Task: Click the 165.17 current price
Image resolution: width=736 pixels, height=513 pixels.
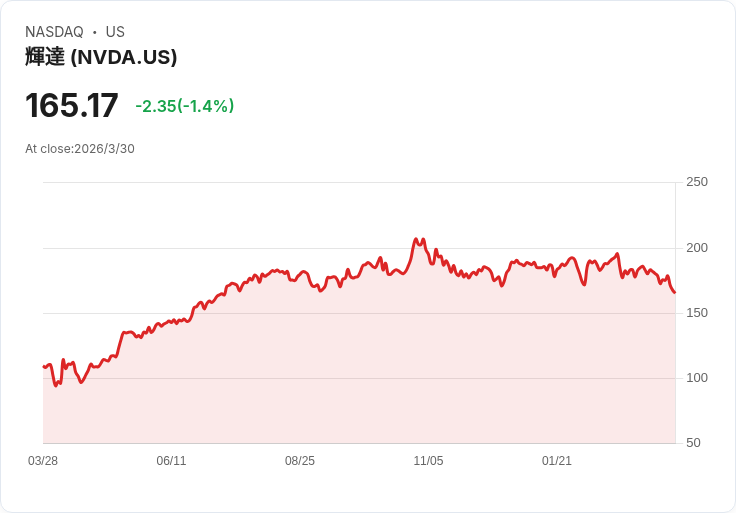Action: point(72,106)
